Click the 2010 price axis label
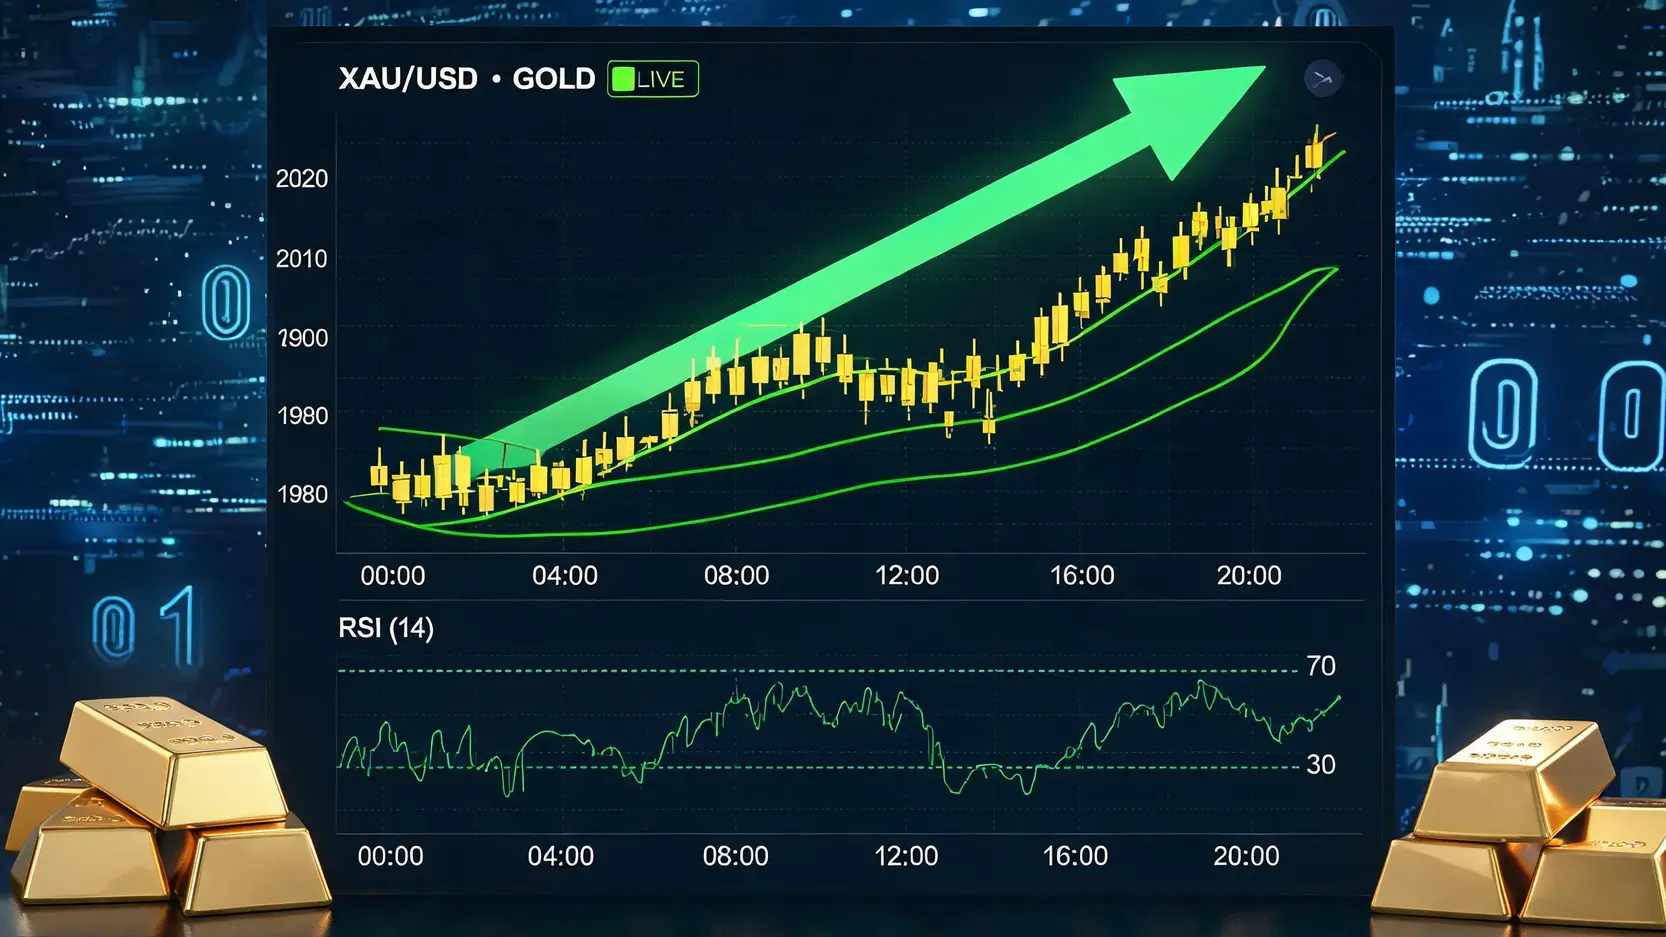Viewport: 1666px width, 937px height. (302, 259)
